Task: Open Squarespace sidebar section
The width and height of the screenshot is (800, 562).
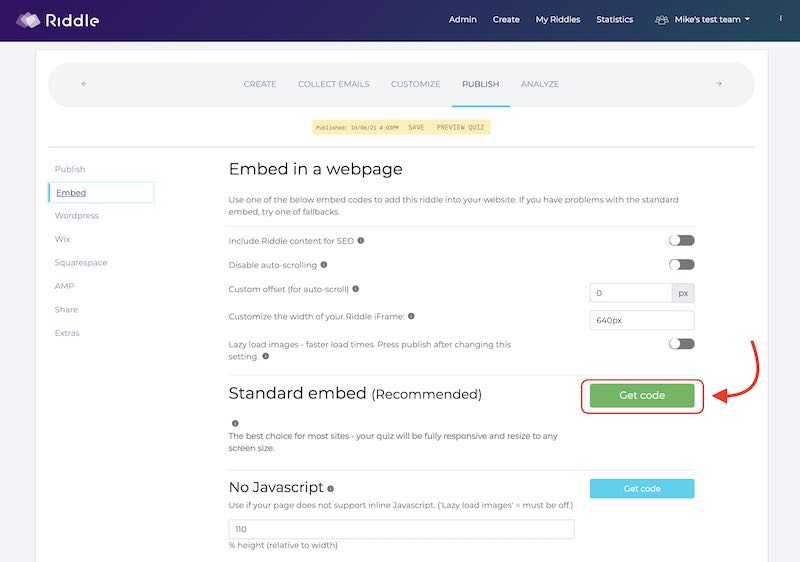Action: pyautogui.click(x=81, y=263)
